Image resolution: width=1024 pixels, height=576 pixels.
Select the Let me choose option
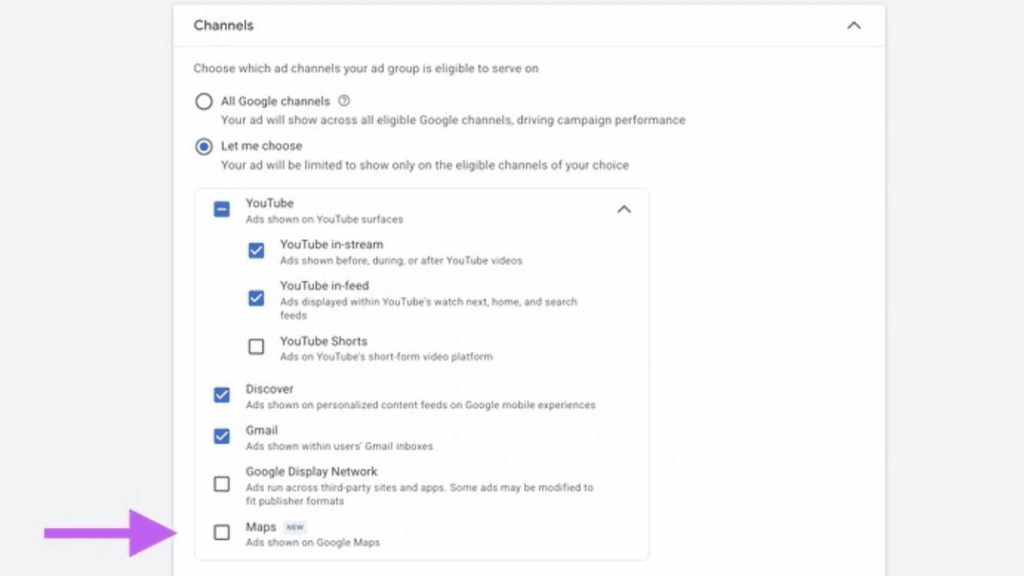203,145
